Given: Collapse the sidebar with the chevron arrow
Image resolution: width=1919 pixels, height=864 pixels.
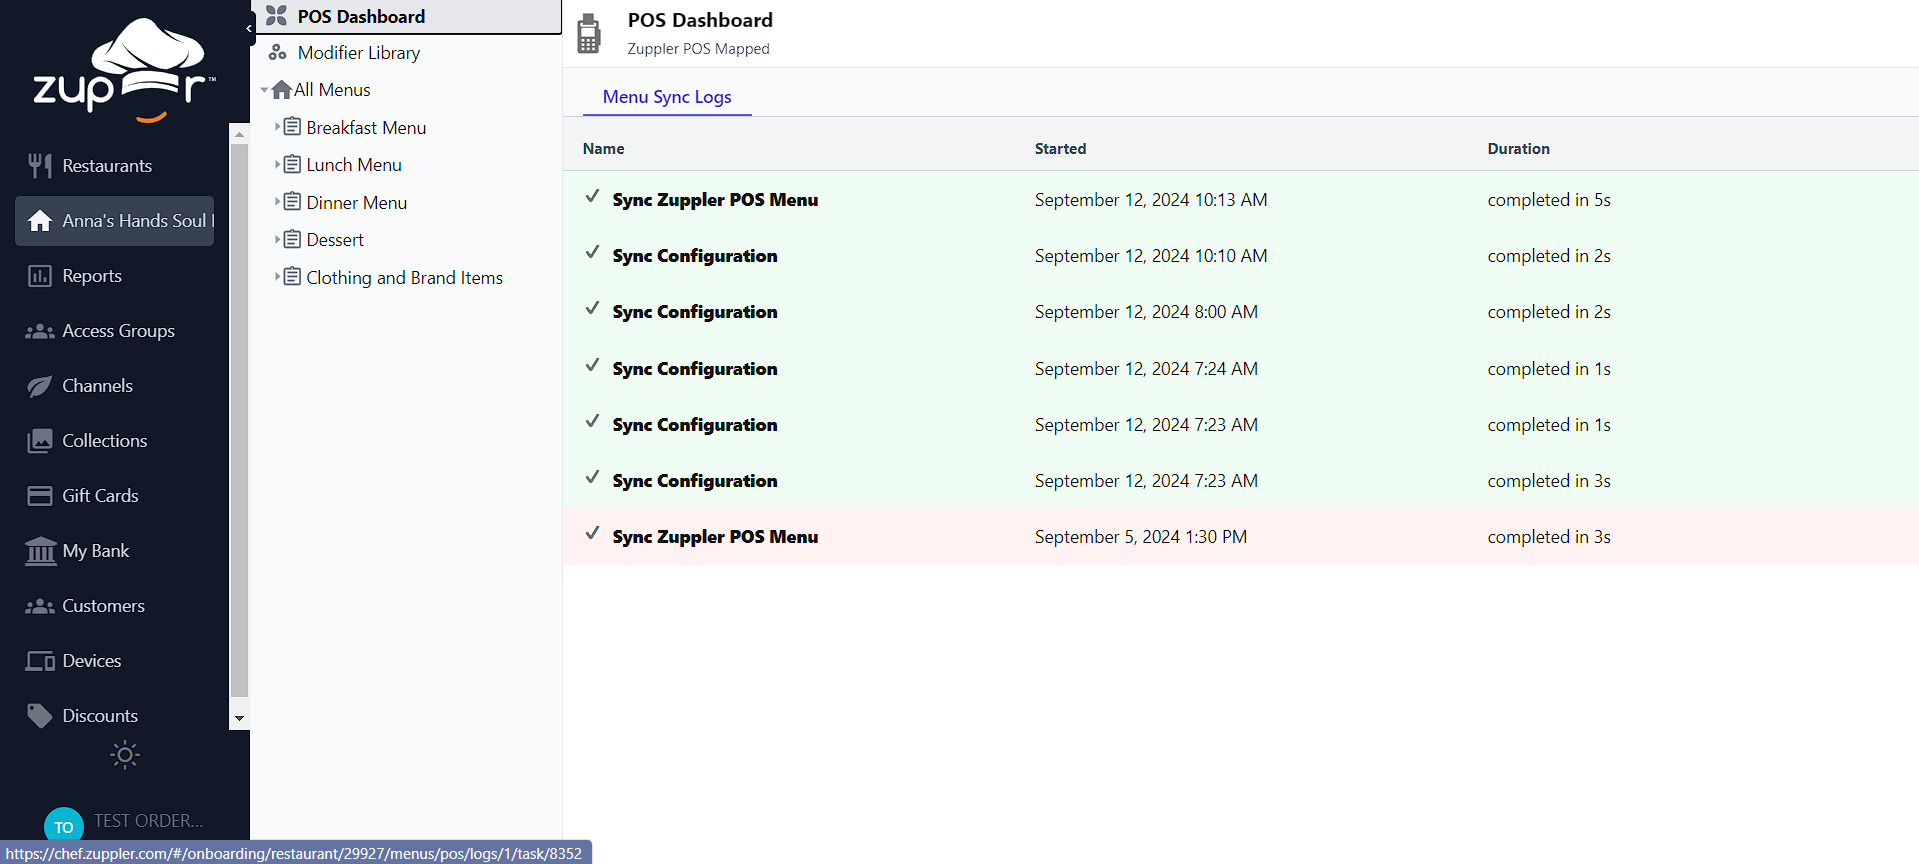Looking at the screenshot, I should pyautogui.click(x=249, y=29).
